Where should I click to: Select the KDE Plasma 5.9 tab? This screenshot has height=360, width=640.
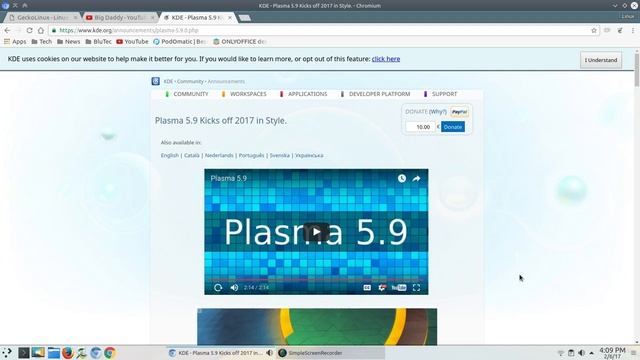[198, 18]
